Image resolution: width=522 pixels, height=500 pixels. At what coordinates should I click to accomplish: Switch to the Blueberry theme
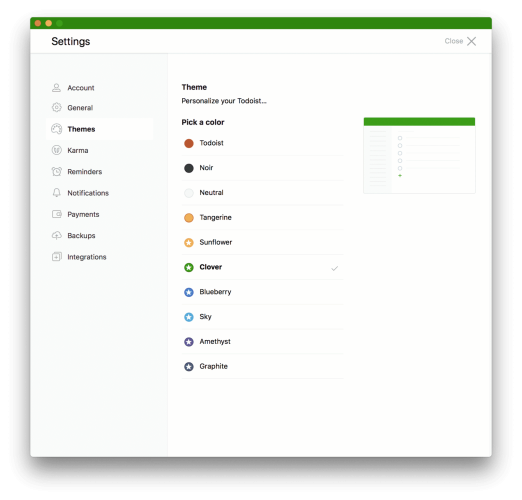coord(263,292)
